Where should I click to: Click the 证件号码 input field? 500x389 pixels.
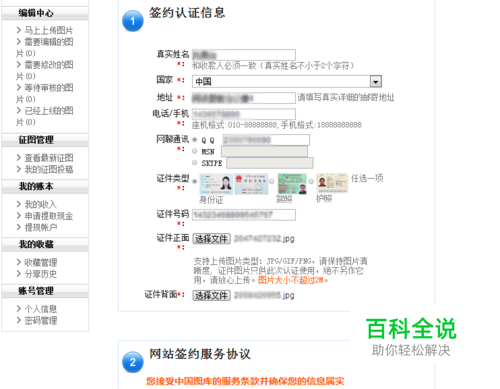click(x=244, y=215)
